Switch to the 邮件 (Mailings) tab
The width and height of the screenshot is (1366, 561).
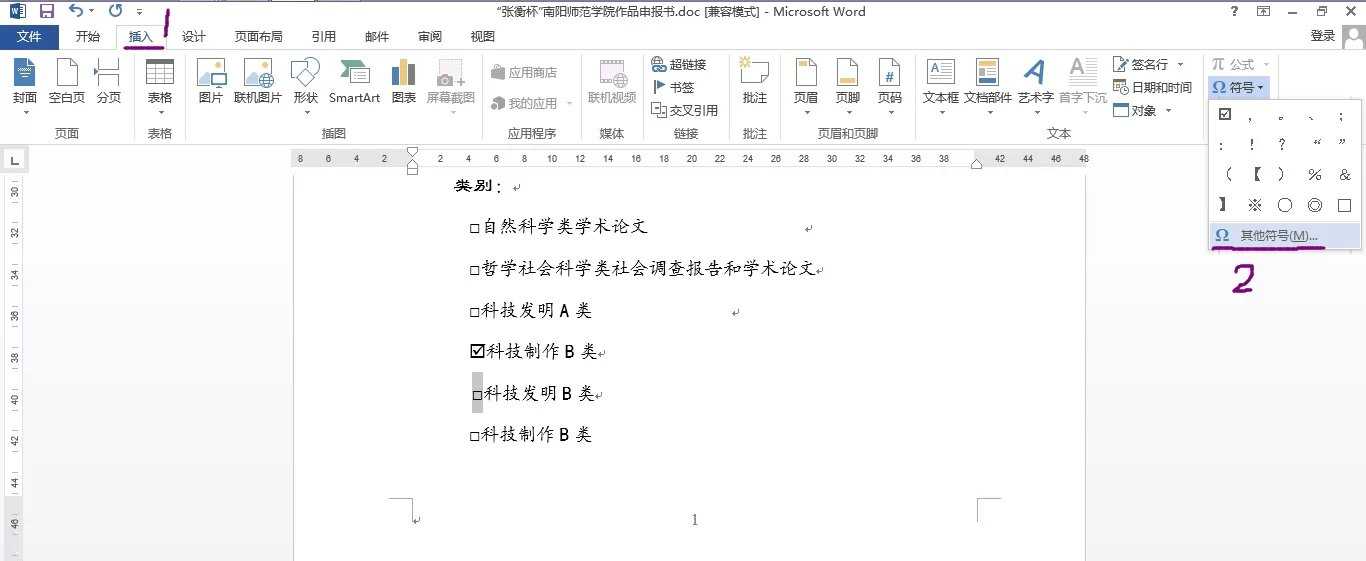[x=377, y=37]
